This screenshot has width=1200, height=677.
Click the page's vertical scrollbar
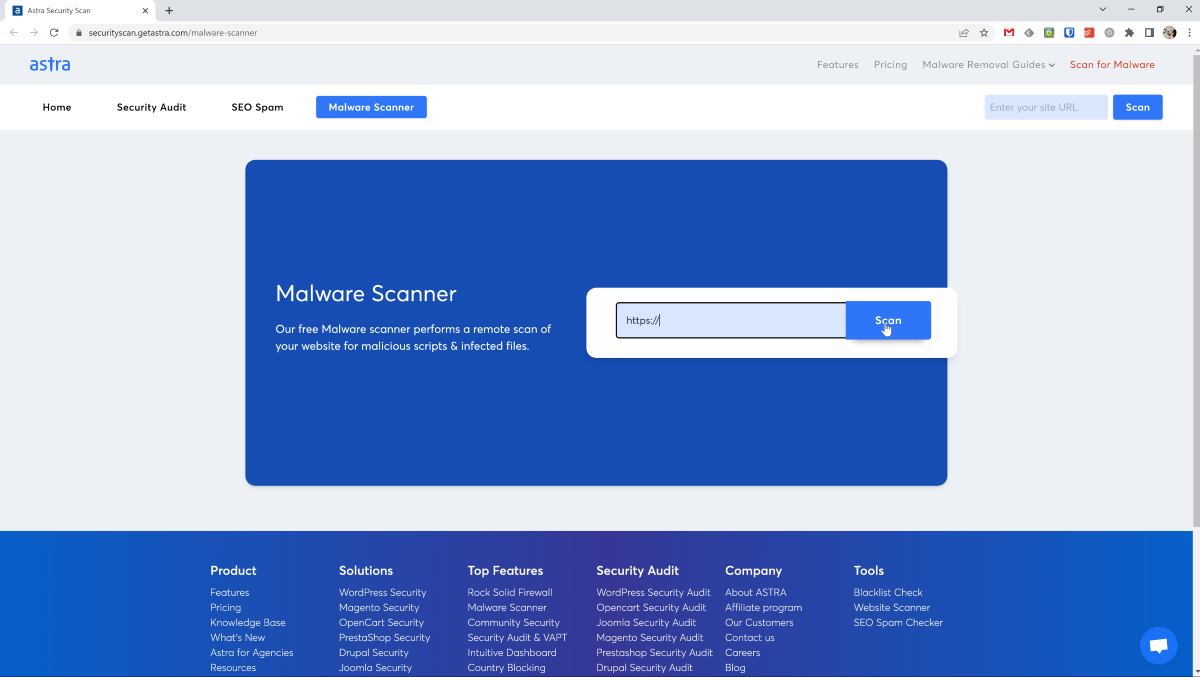[1196, 290]
